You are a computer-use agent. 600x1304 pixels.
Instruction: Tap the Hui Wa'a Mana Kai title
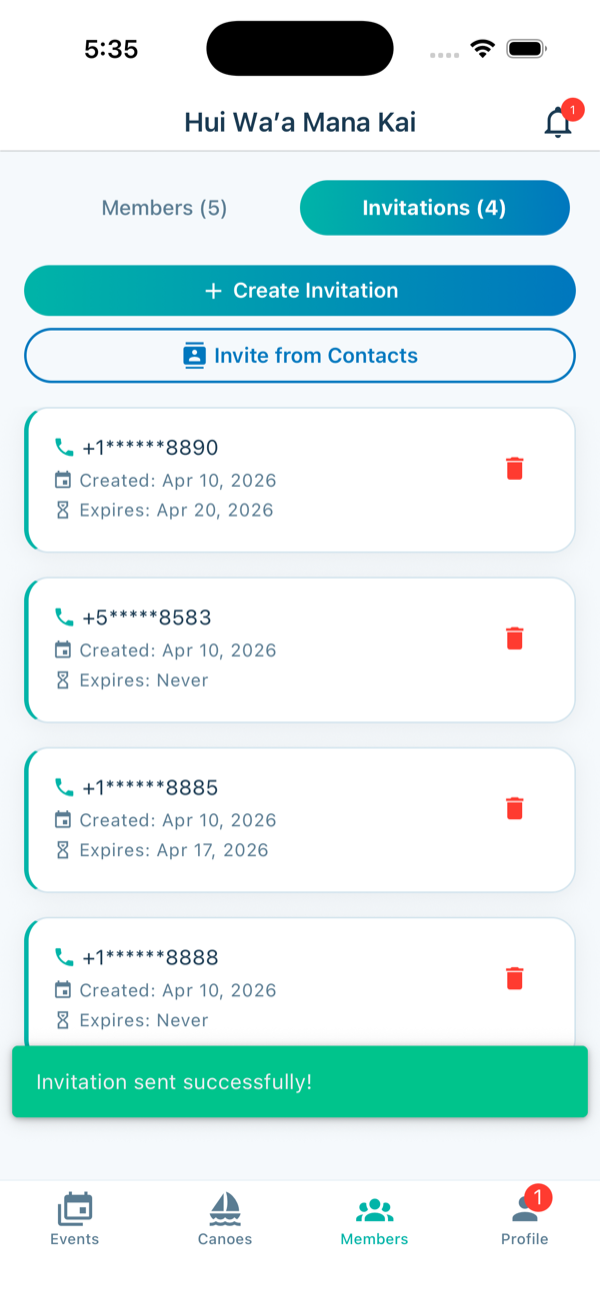coord(300,123)
